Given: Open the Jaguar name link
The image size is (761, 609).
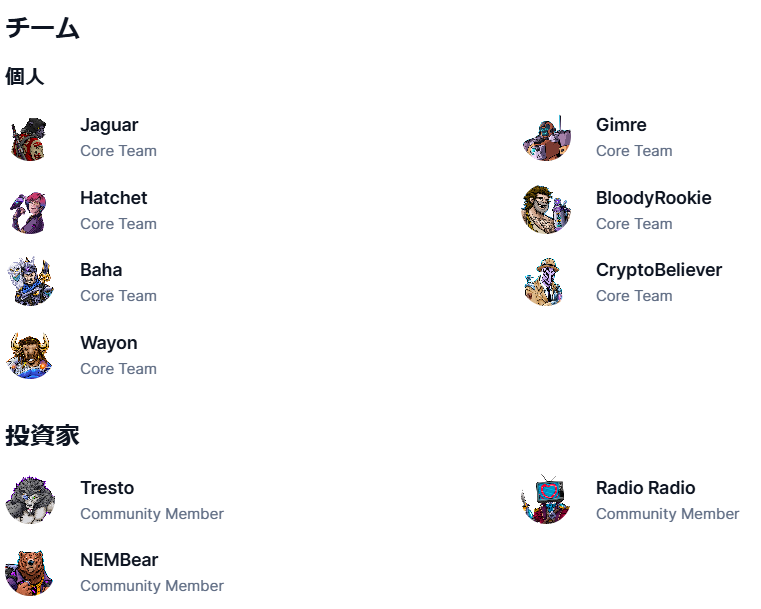Looking at the screenshot, I should [109, 125].
